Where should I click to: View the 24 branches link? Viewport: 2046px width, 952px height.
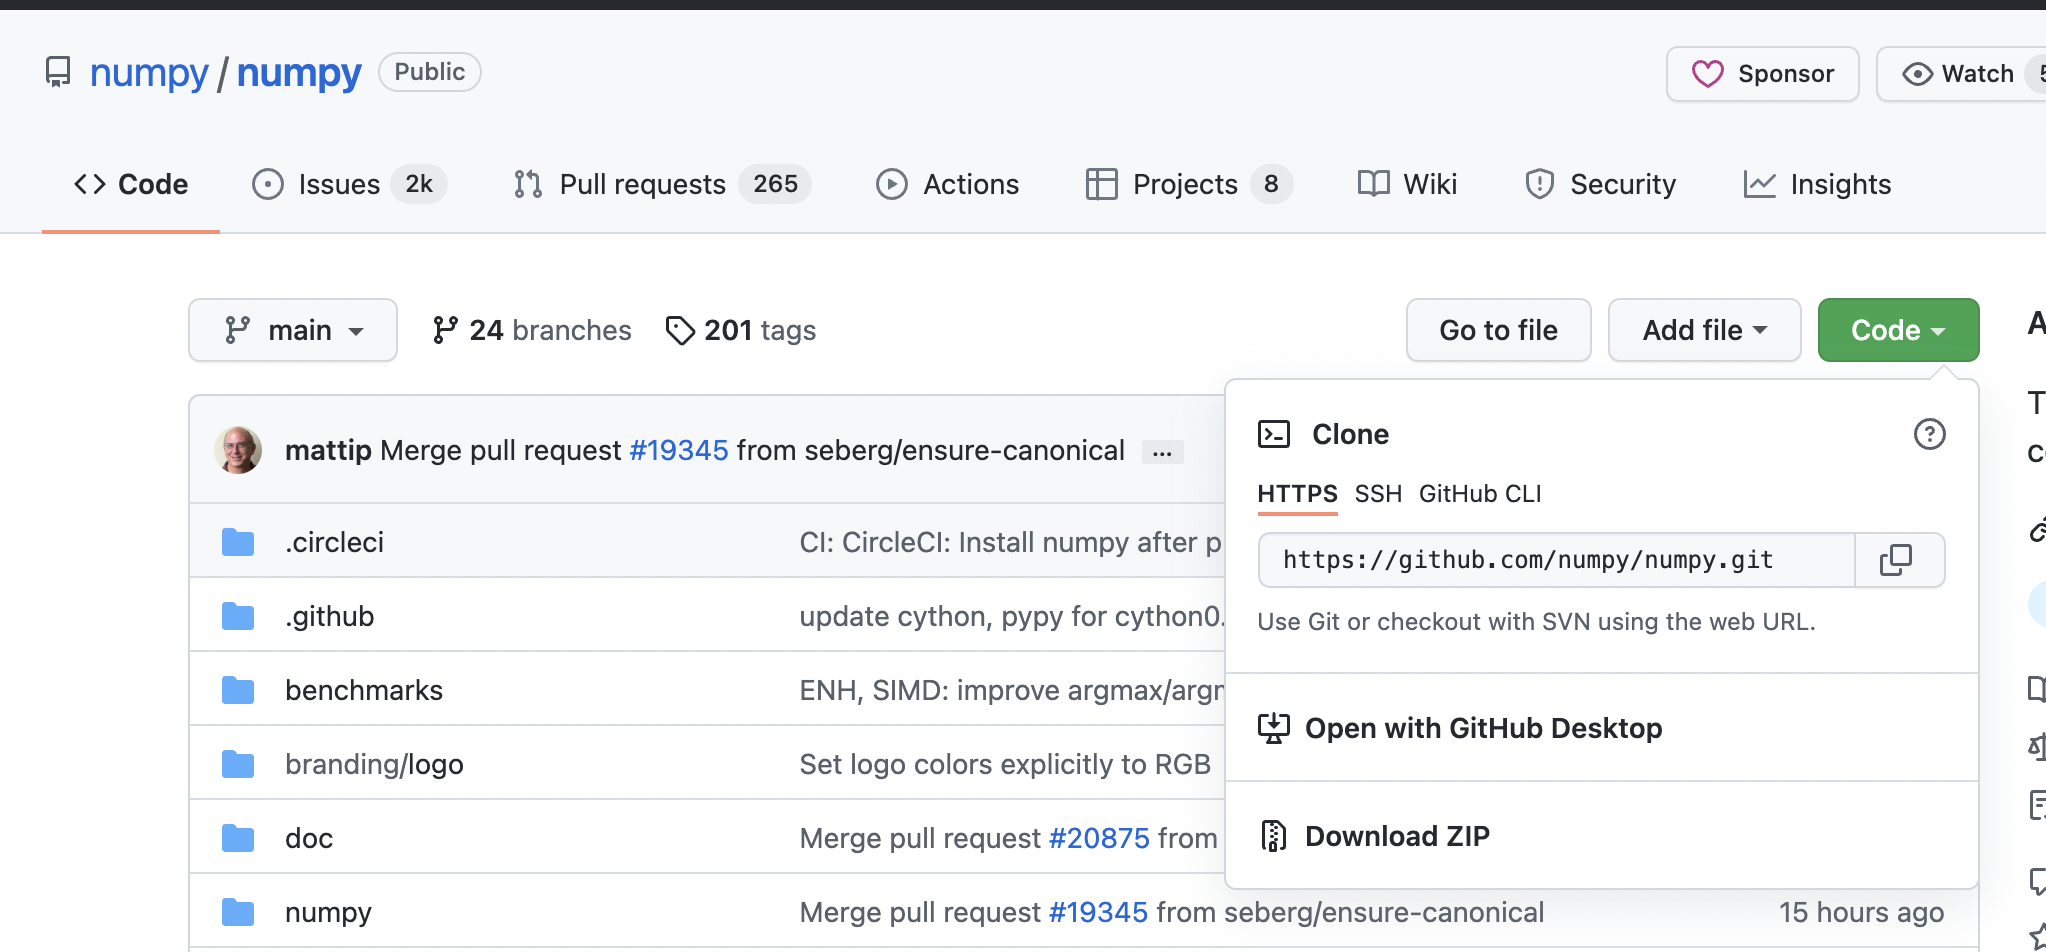click(x=532, y=330)
